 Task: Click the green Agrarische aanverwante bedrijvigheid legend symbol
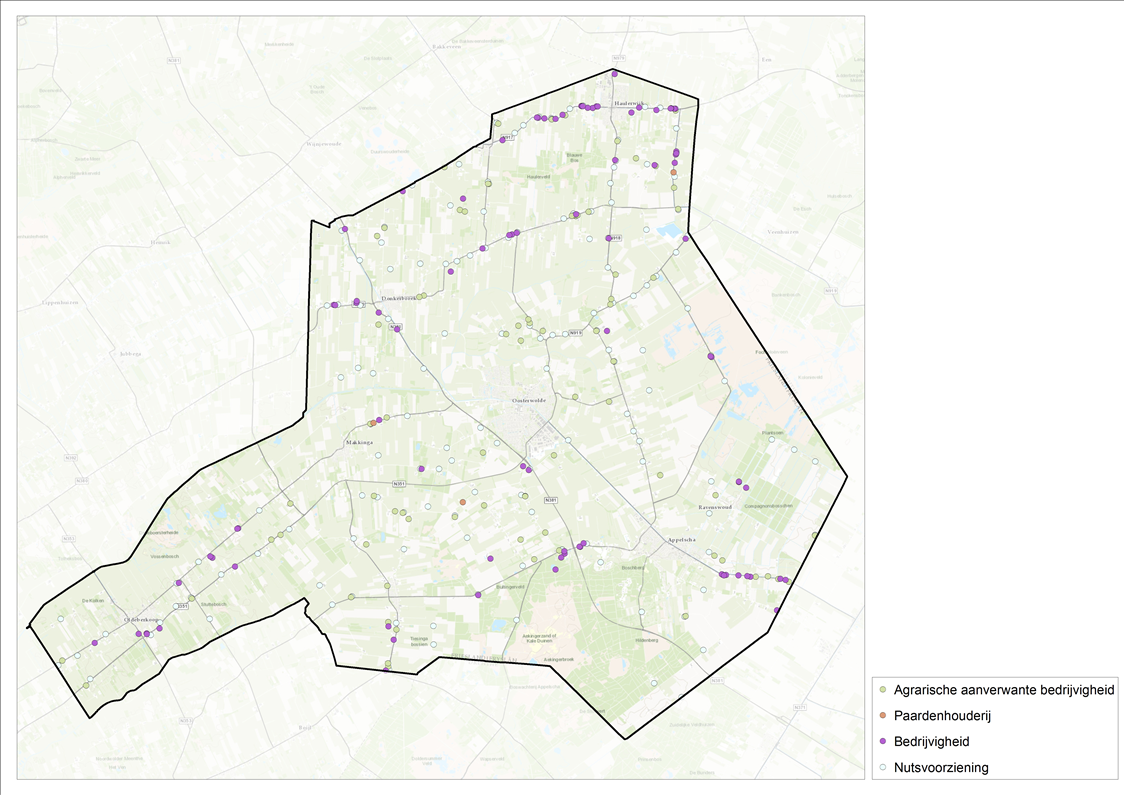click(x=883, y=690)
